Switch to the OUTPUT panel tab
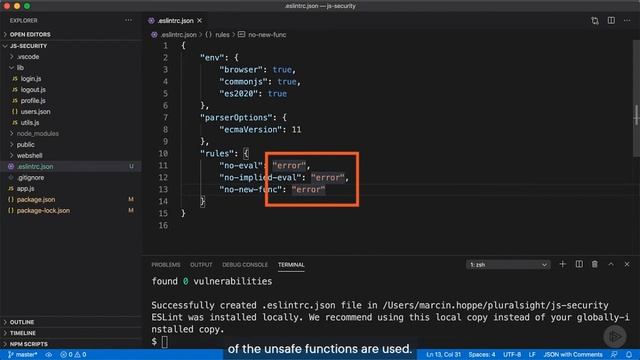640x360 pixels. tap(201, 265)
